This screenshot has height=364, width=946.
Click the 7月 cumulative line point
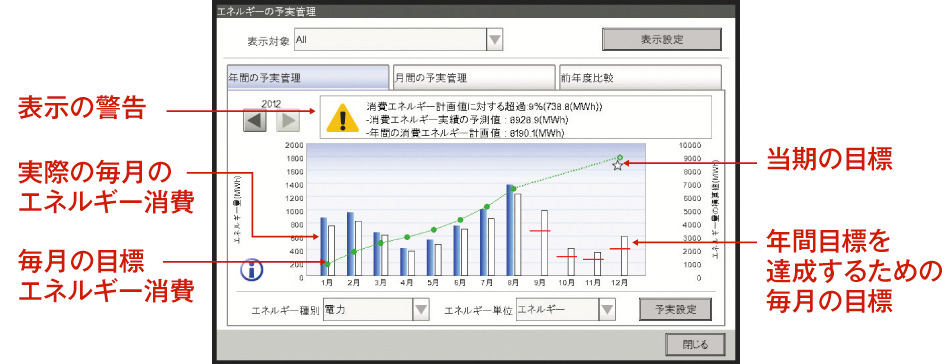click(x=486, y=207)
